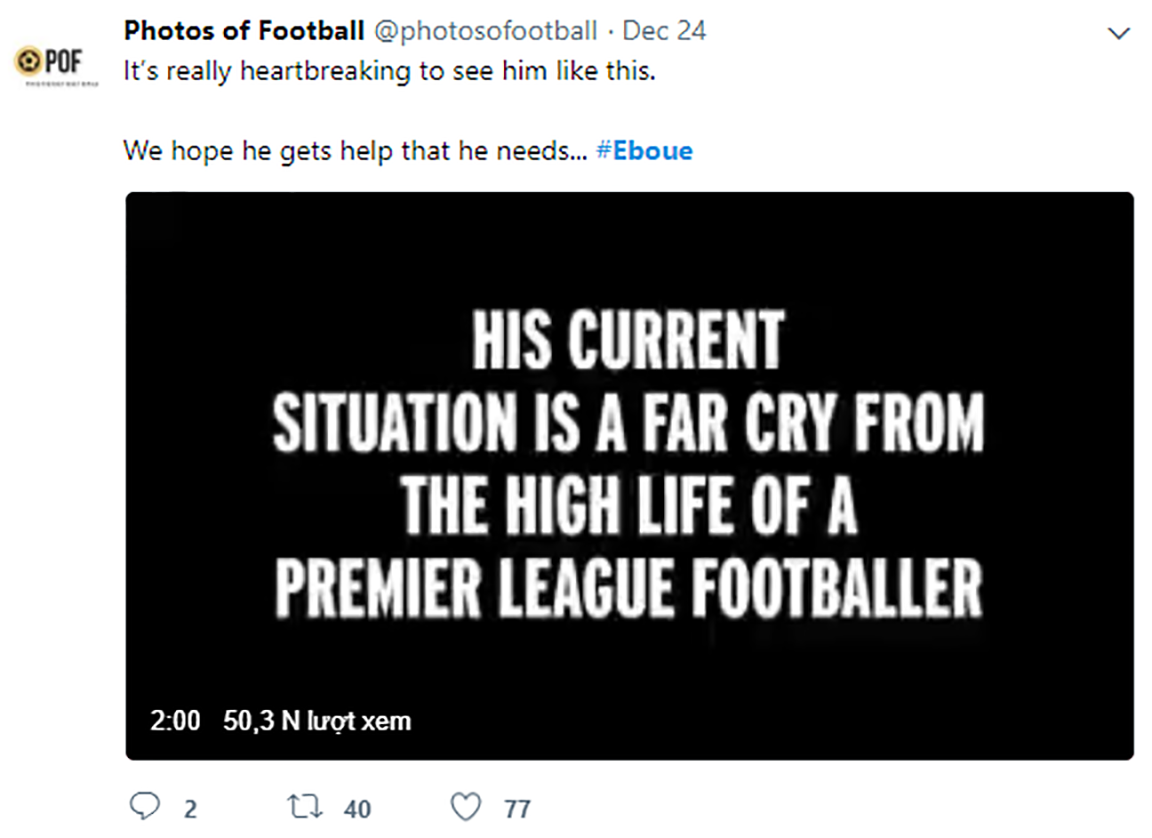Viewport: 1152px width, 838px height.
Task: Play the video about the Premier League footballer
Action: 629,475
